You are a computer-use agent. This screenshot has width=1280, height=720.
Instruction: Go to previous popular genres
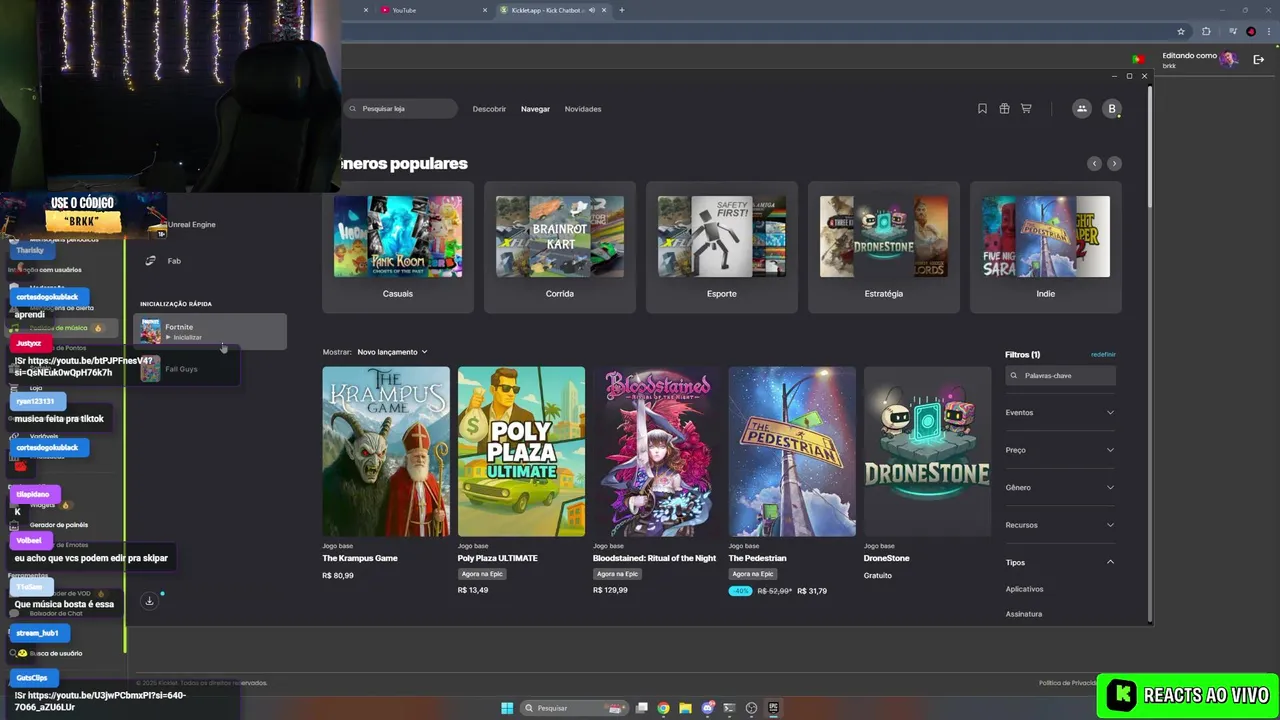point(1094,163)
